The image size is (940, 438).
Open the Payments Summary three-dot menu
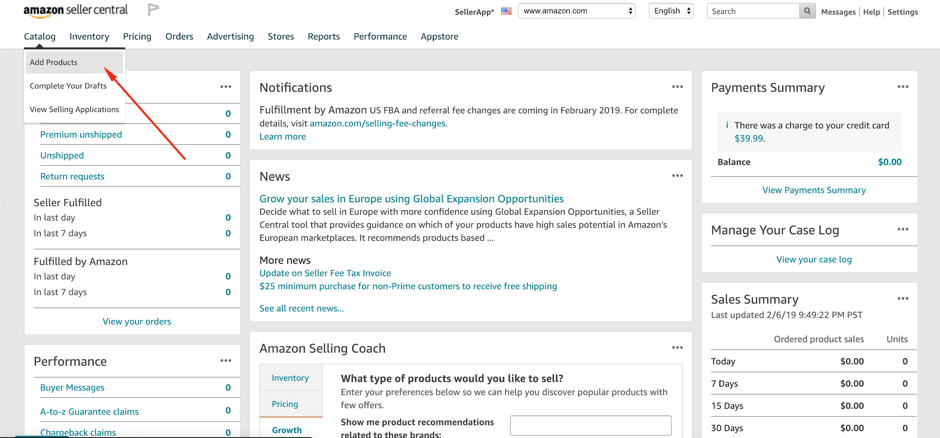(903, 87)
